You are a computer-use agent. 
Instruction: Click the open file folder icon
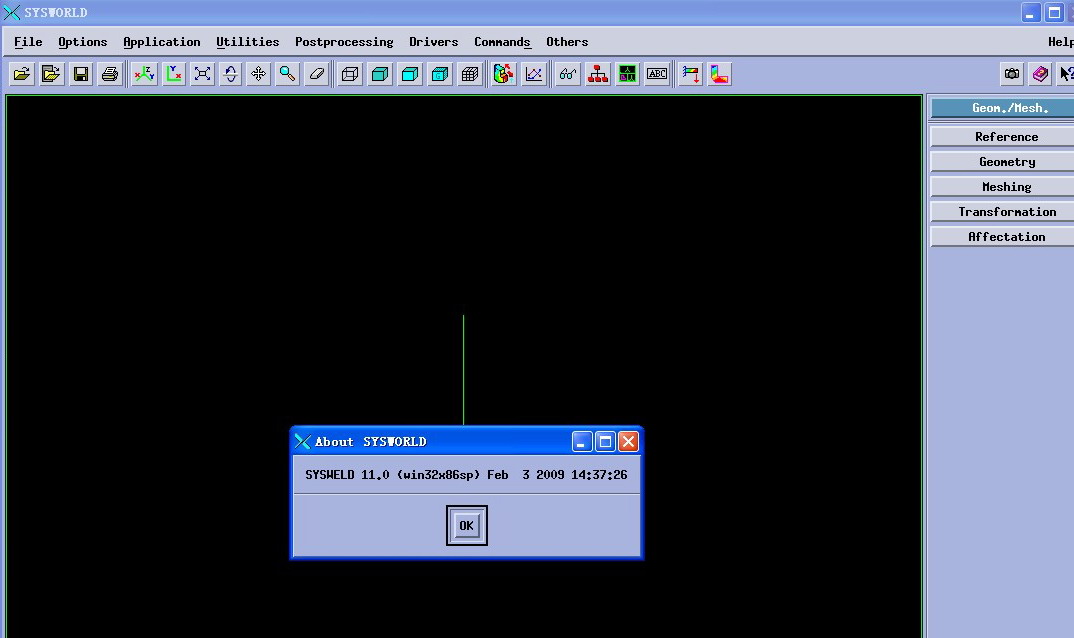[22, 74]
